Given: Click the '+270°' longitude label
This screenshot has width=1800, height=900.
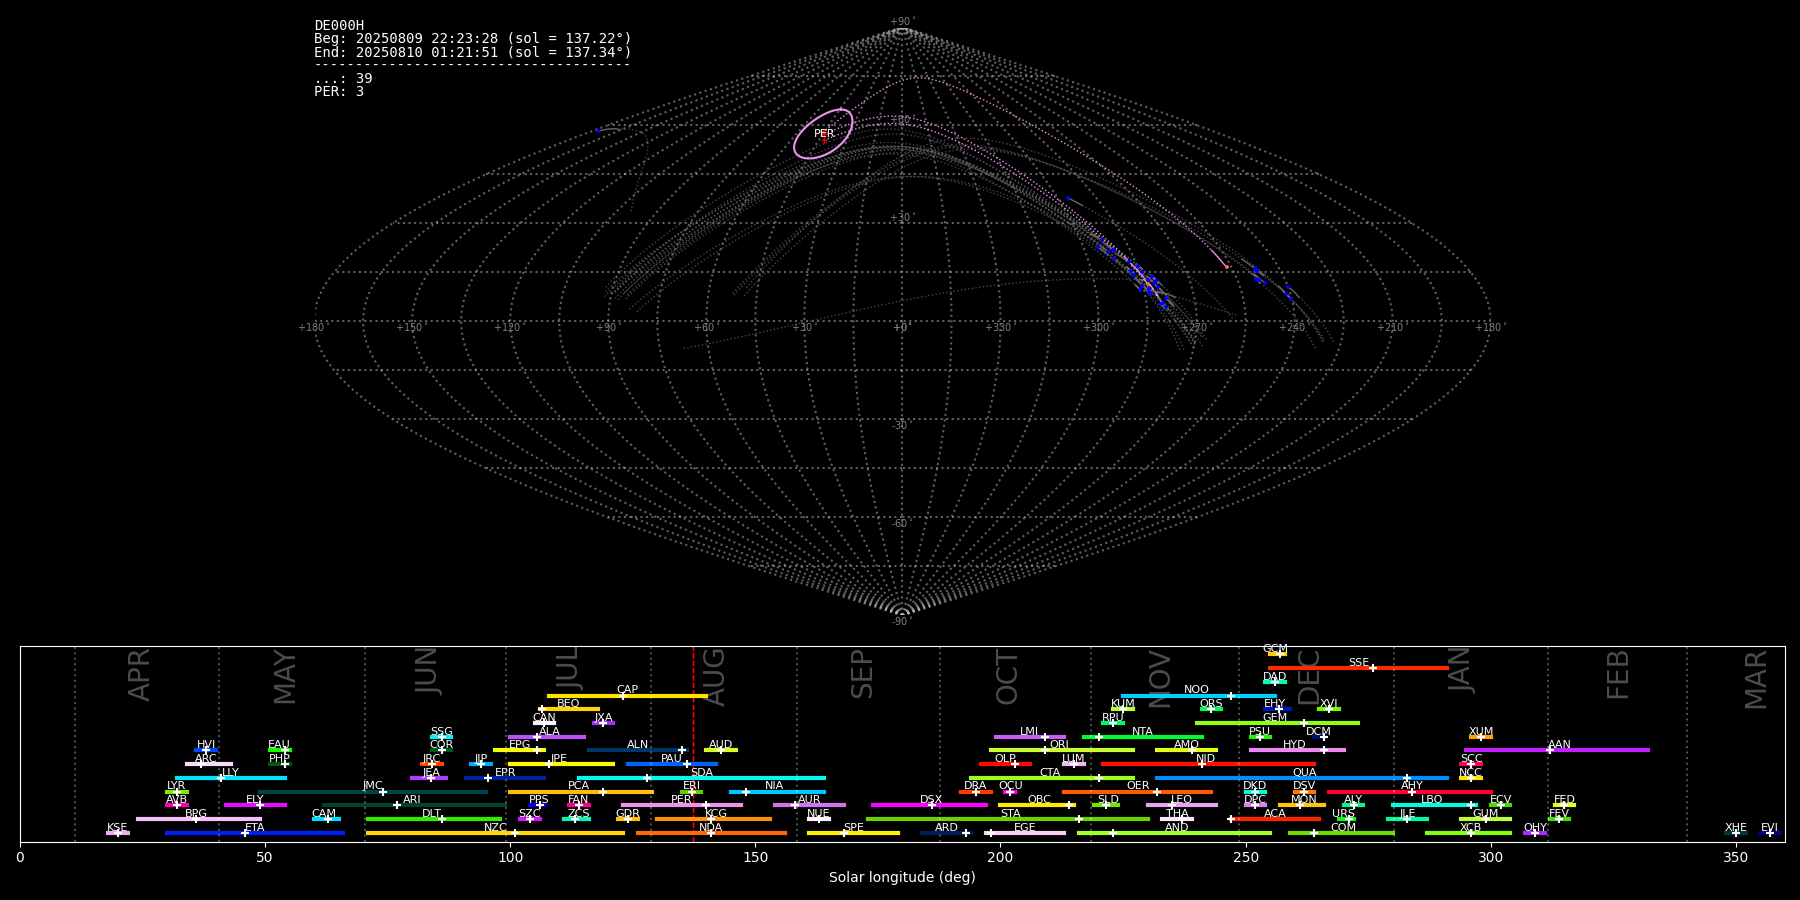Looking at the screenshot, I should point(1194,327).
